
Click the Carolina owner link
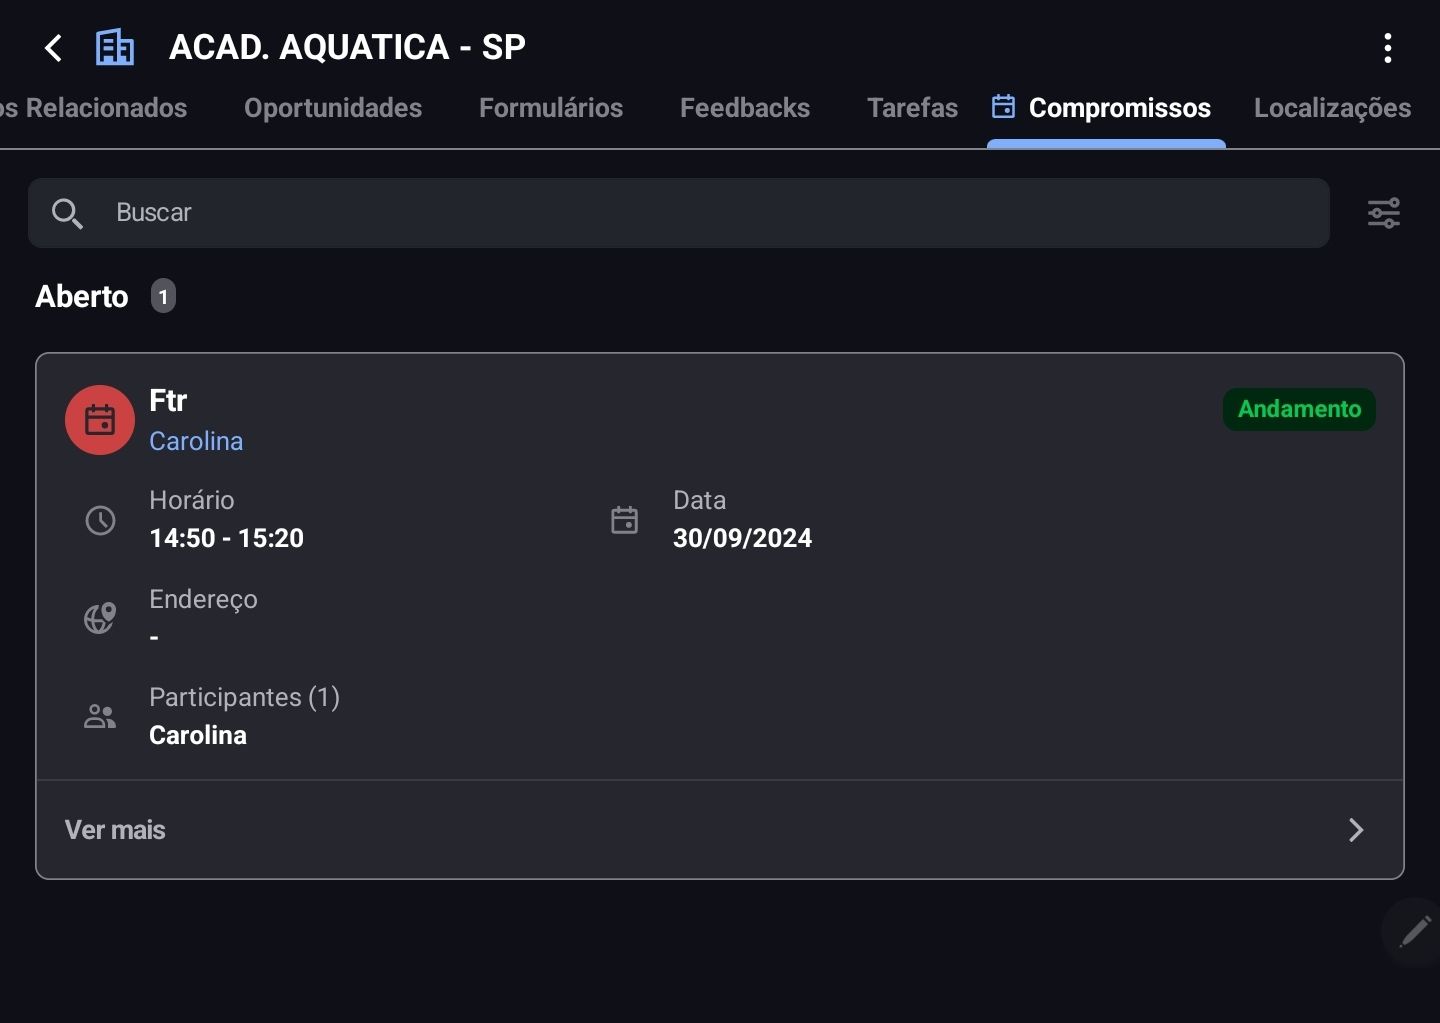[196, 441]
